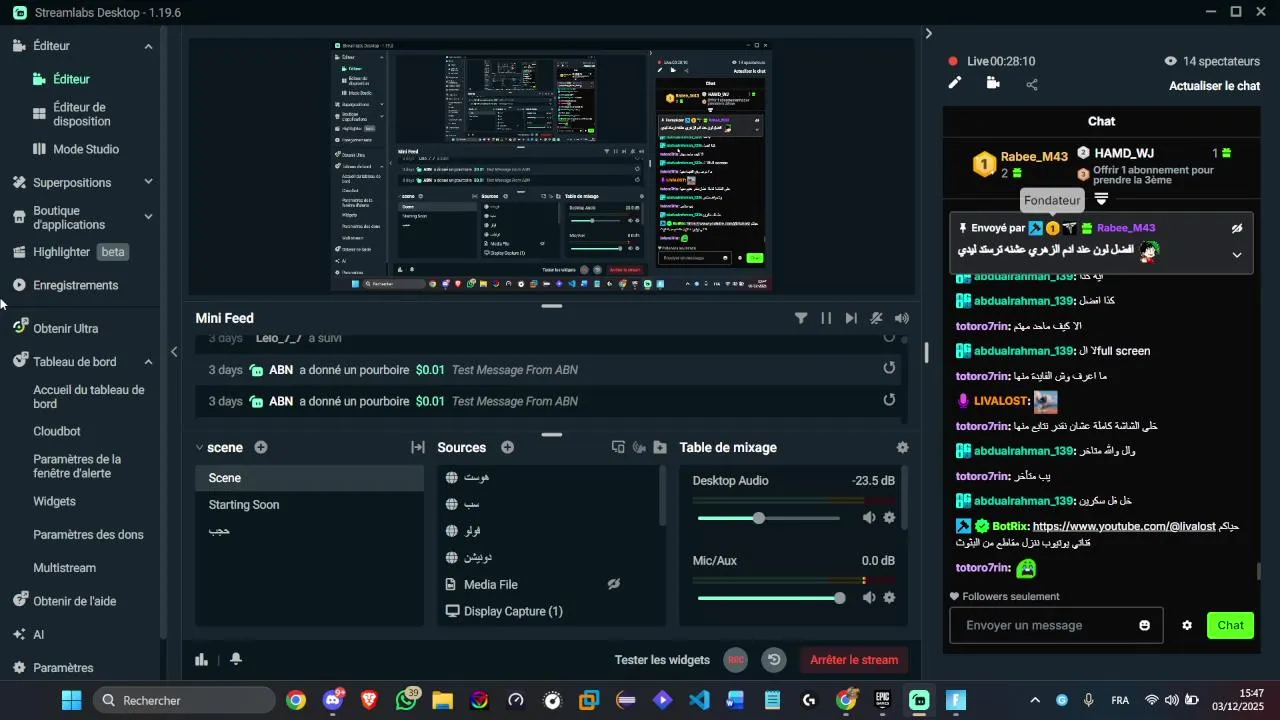Replay the first ABN tip alert
The image size is (1280, 720).
point(889,369)
